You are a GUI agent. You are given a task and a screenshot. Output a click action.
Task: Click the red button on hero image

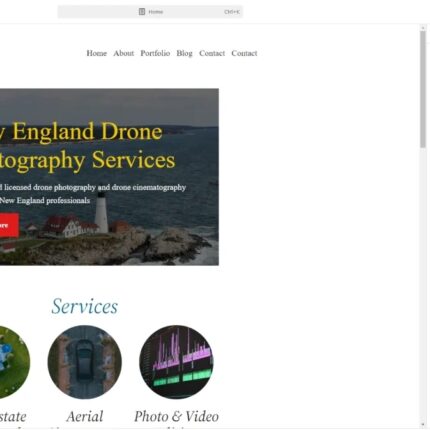click(9, 225)
